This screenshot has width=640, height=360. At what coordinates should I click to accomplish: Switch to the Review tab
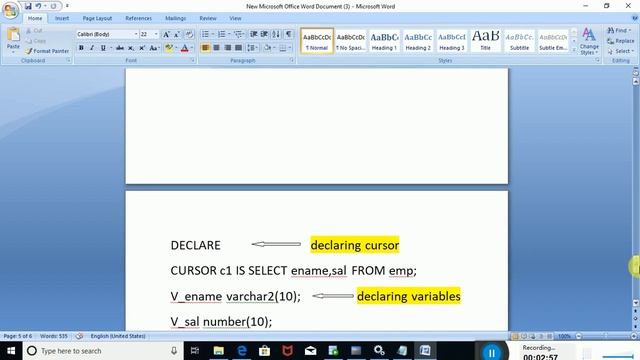[208, 18]
